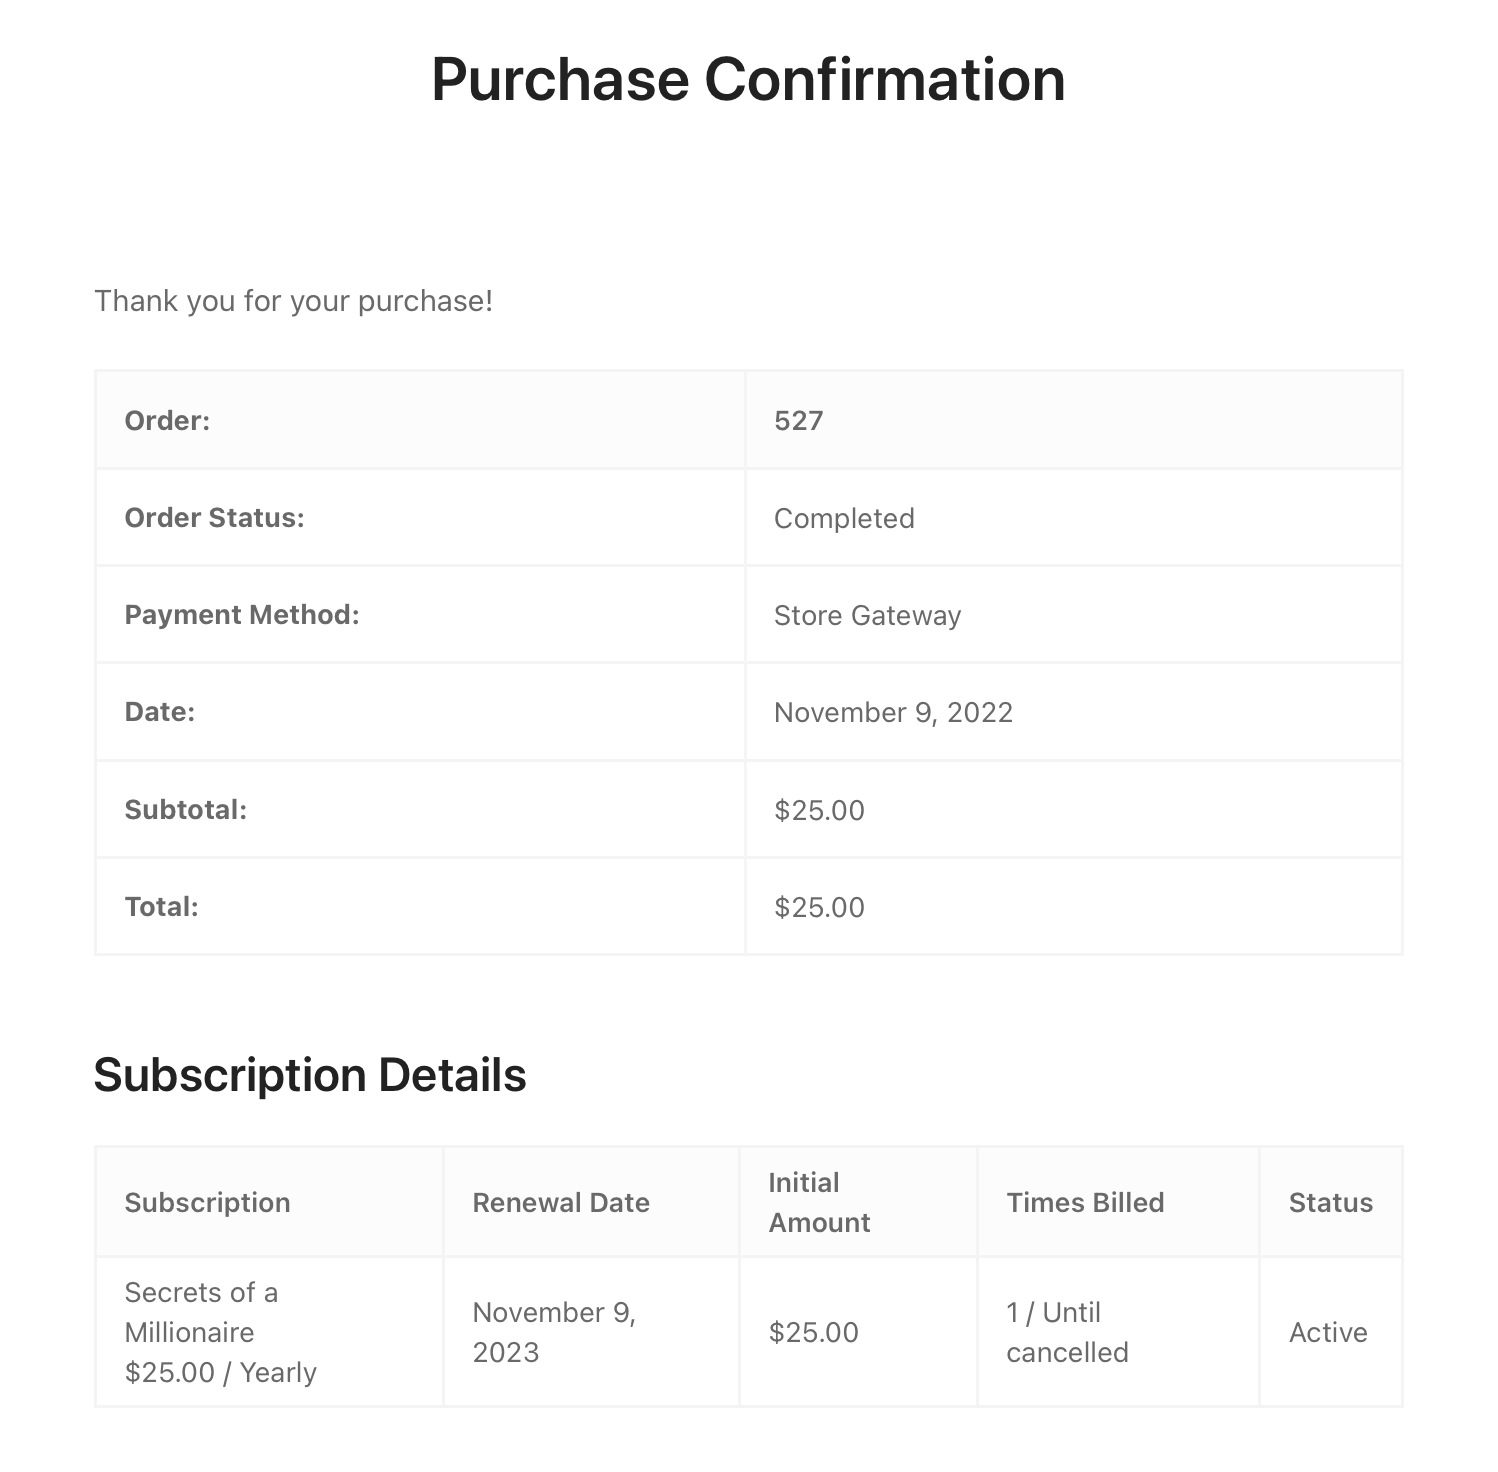Click the Payment Method row label
Image resolution: width=1498 pixels, height=1472 pixels.
pos(242,615)
